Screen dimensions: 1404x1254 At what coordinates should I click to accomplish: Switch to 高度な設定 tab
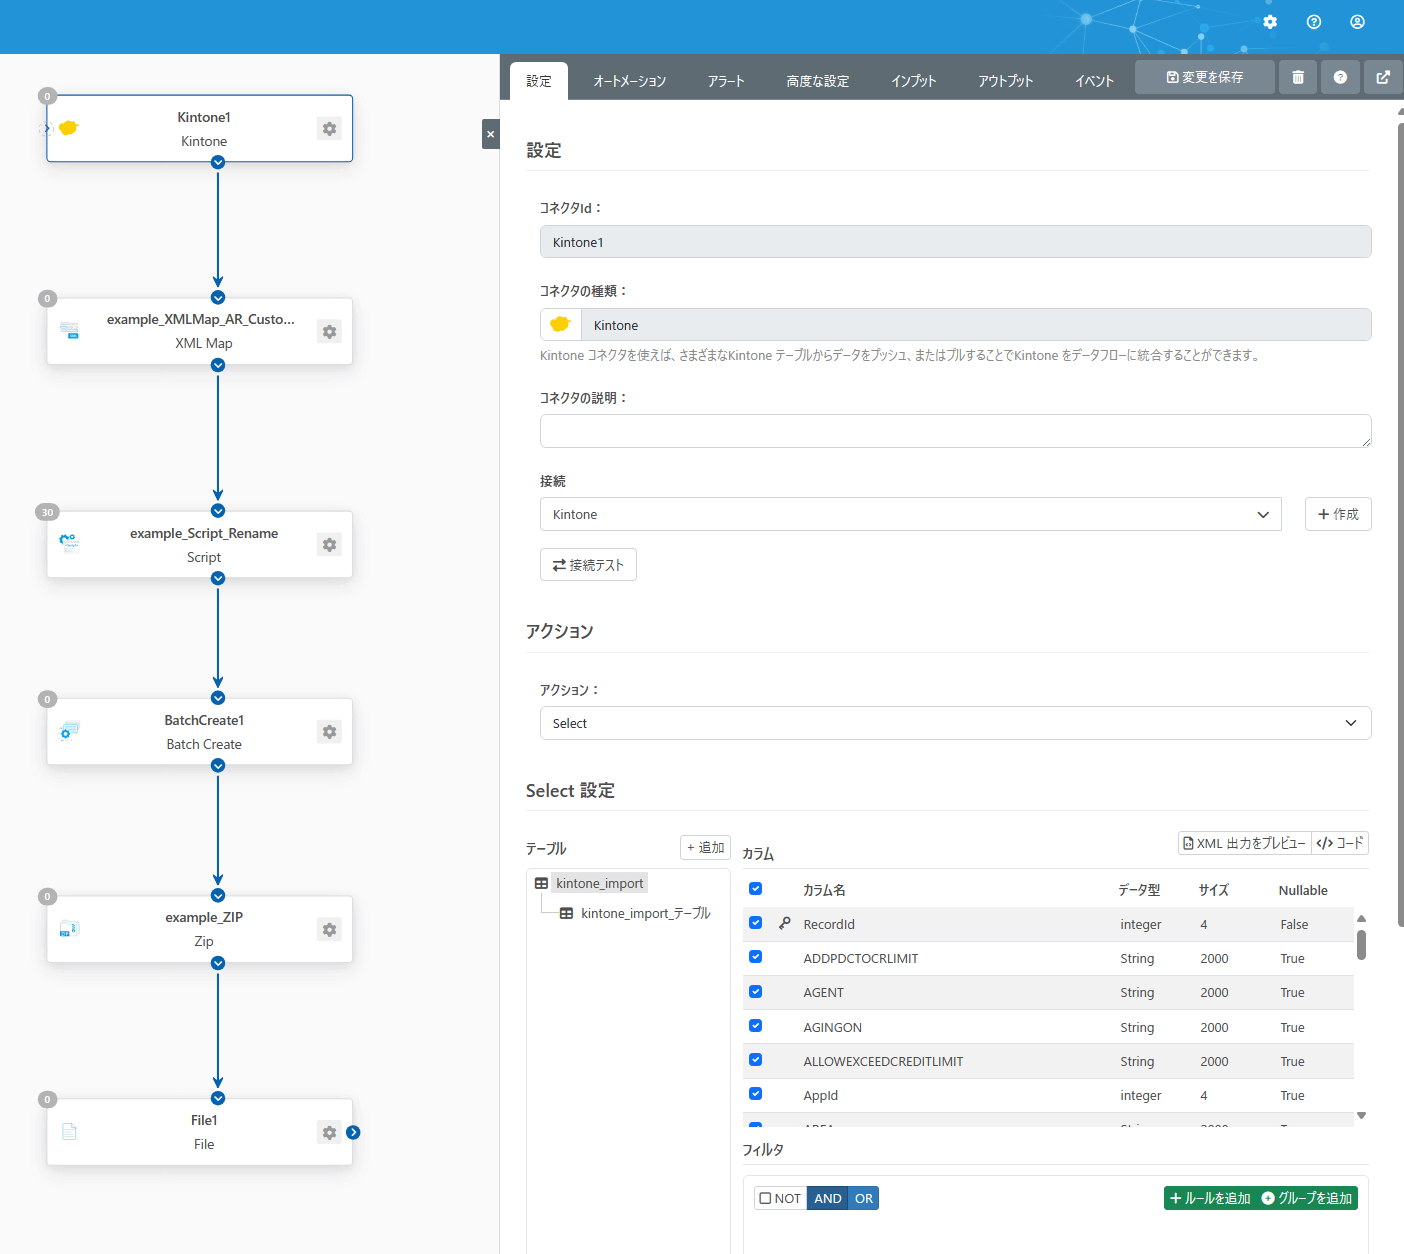[x=818, y=81]
